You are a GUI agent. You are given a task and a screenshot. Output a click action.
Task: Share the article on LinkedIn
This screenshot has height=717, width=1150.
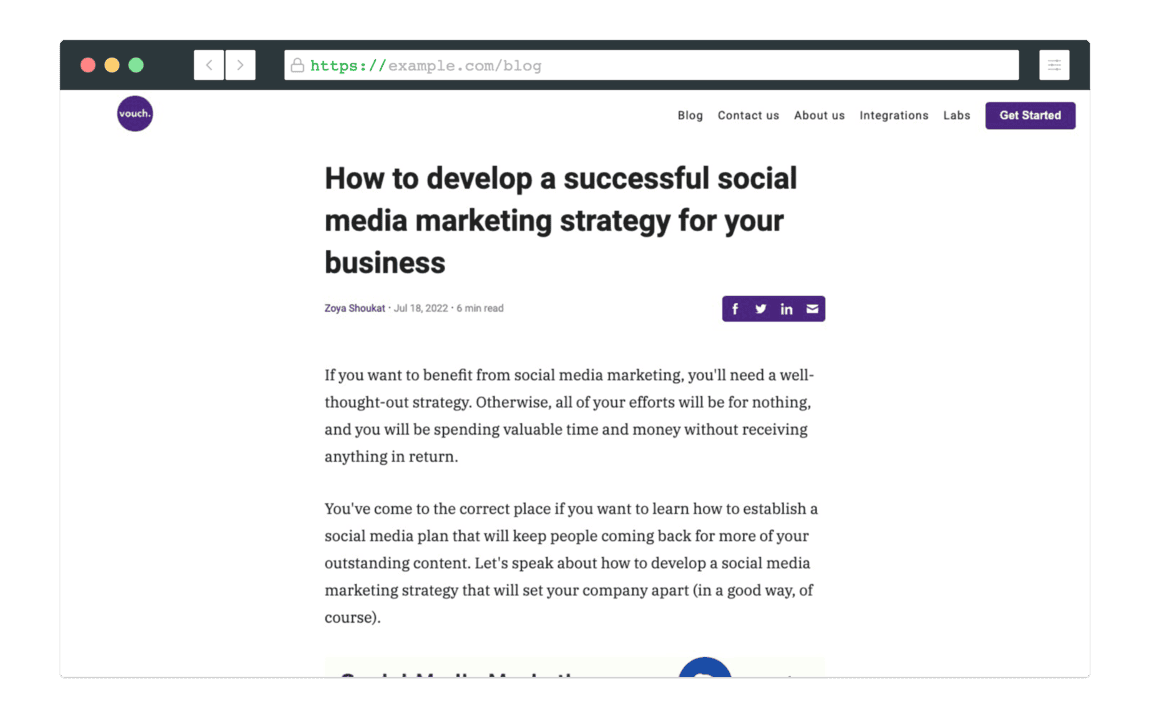point(787,309)
